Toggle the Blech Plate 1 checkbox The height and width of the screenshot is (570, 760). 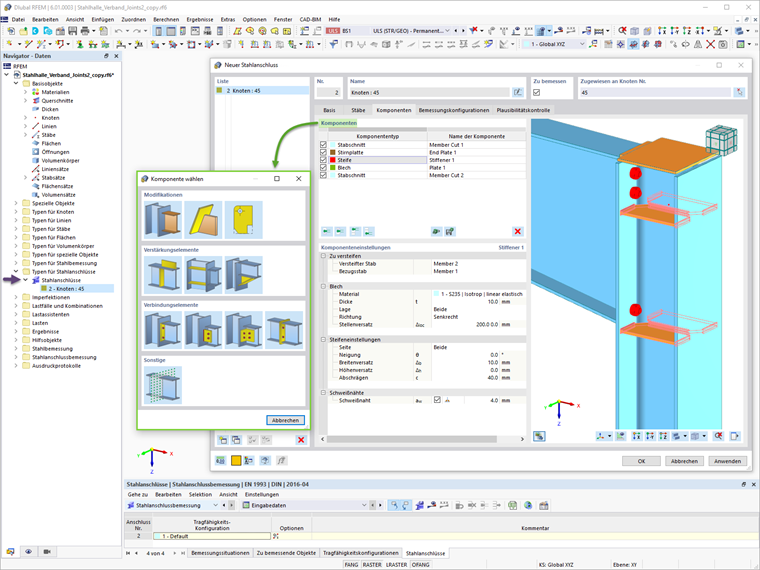coord(323,168)
